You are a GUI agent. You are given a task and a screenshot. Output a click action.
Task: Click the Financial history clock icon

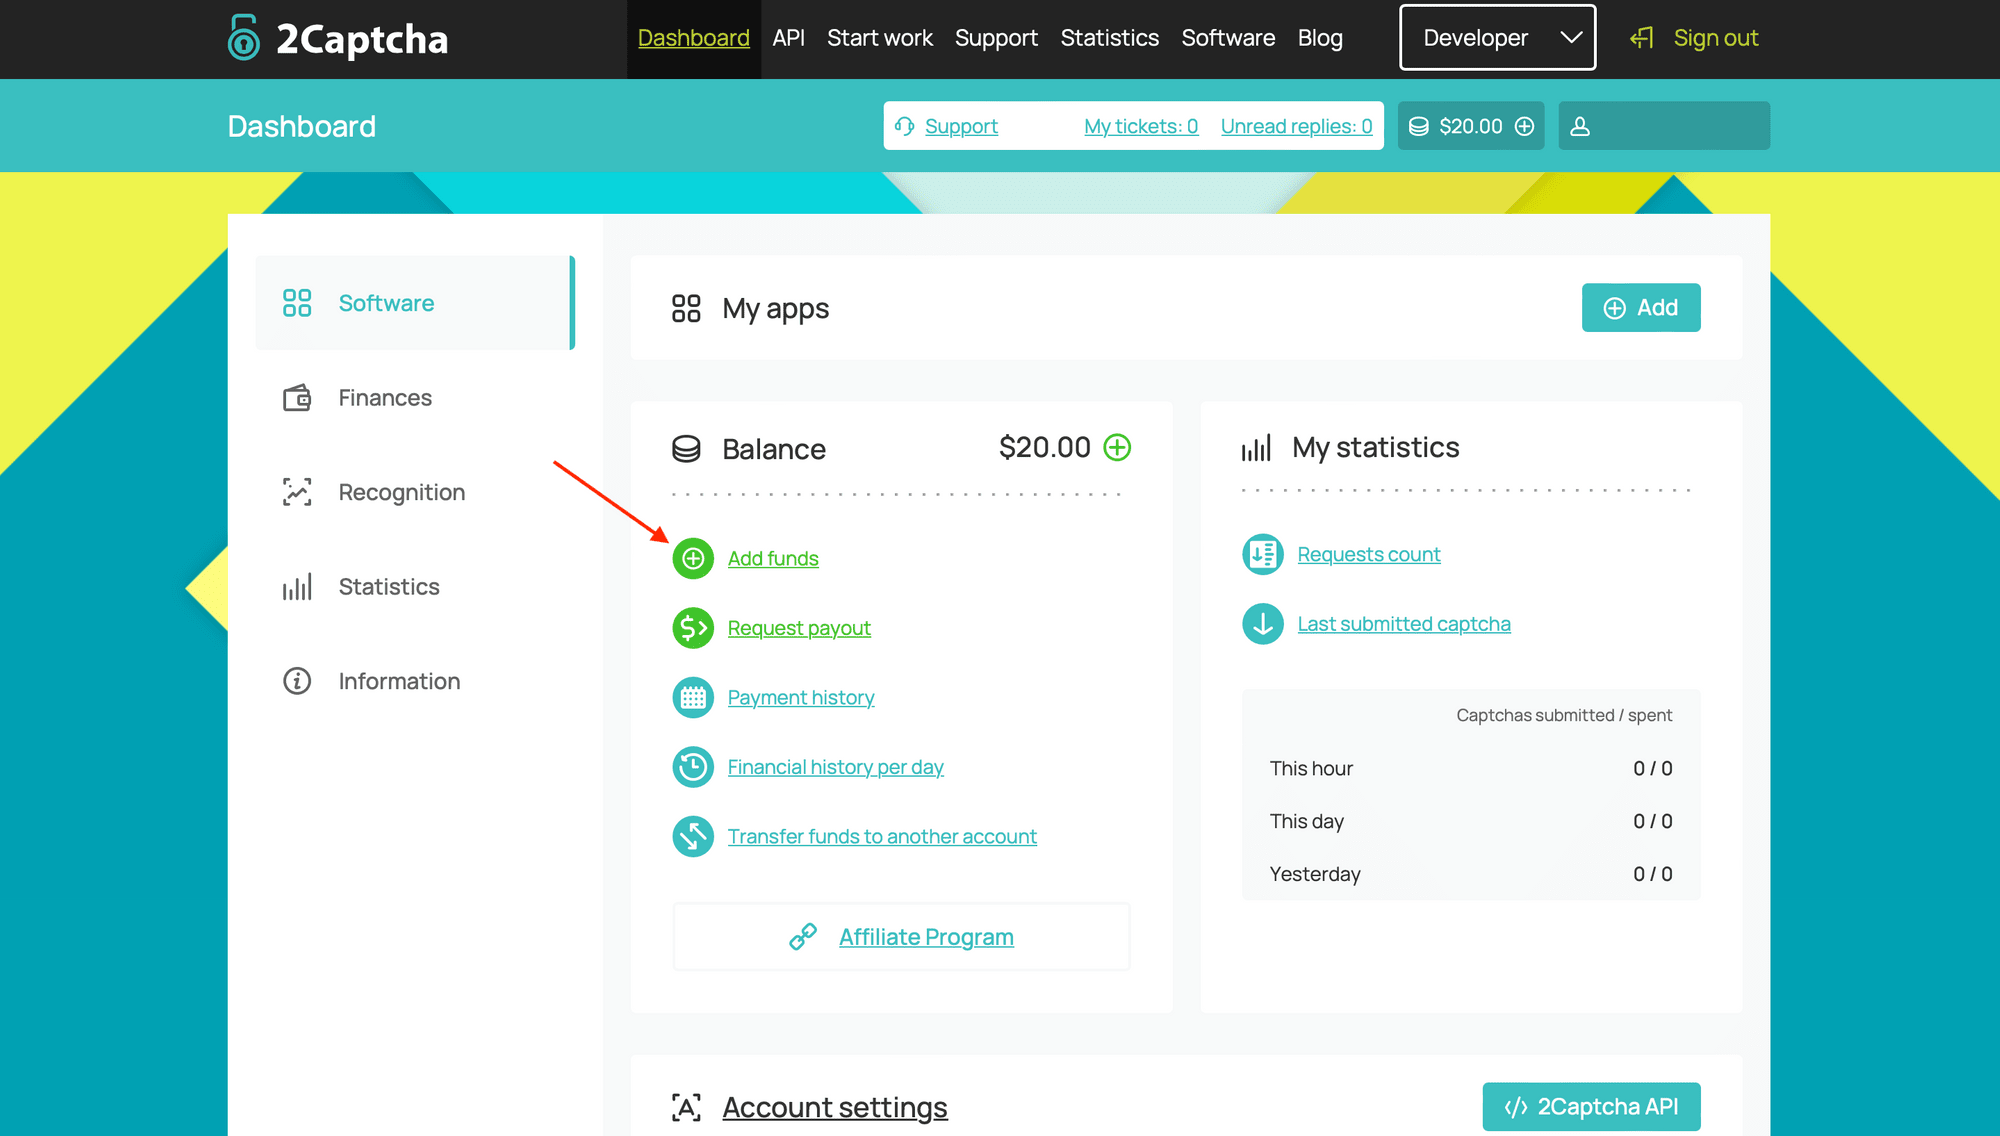(x=693, y=767)
